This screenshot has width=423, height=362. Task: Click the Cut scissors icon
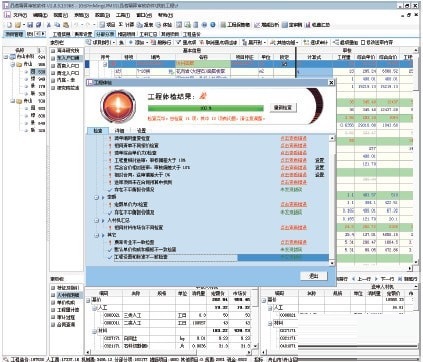point(49,25)
